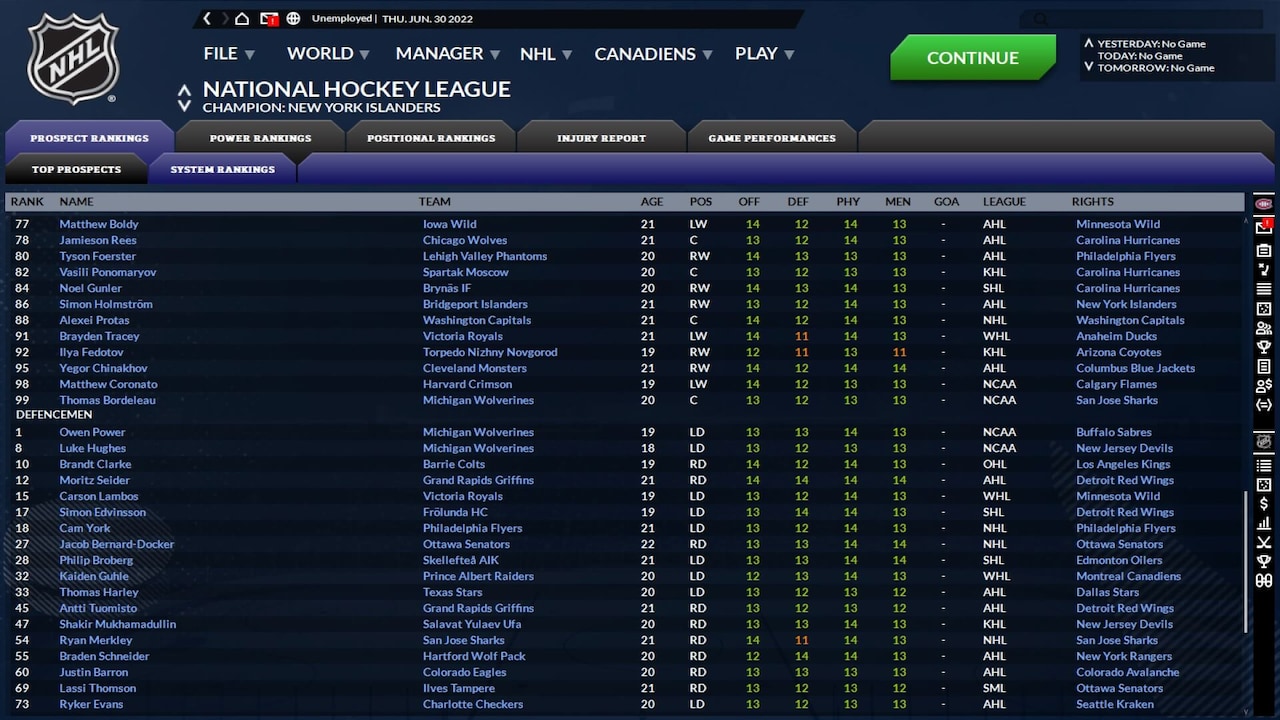The height and width of the screenshot is (720, 1280).
Task: Open the inbox mail icon with red notification badge
Action: [x=266, y=18]
